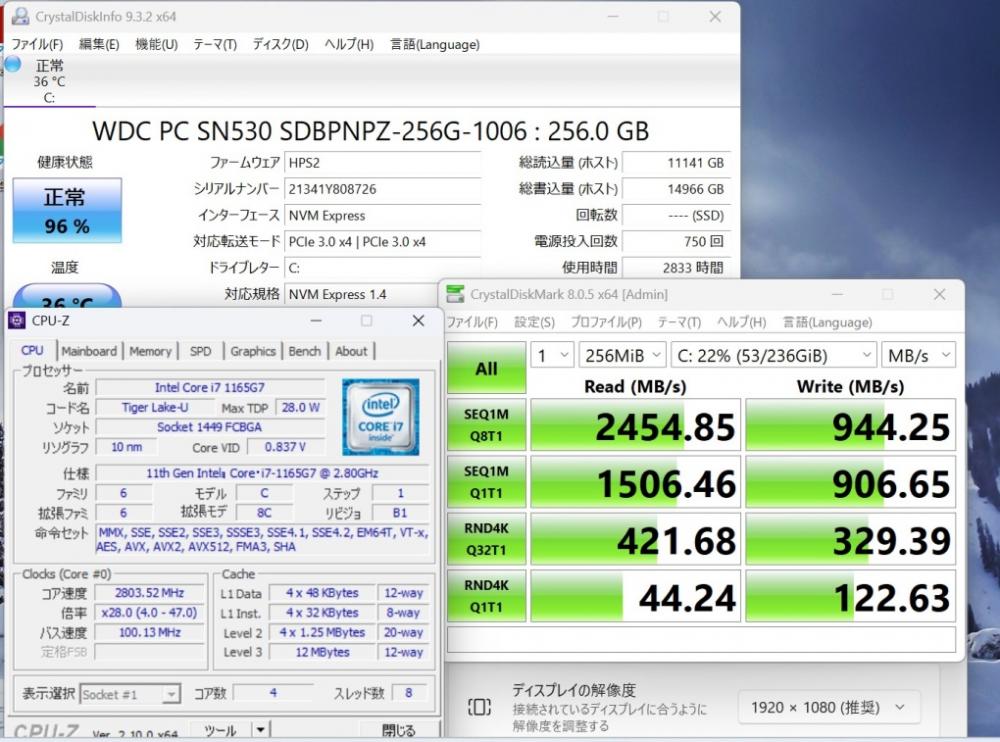Run the SEQ1M Q8T1 benchmark test
1000x742 pixels.
point(487,425)
